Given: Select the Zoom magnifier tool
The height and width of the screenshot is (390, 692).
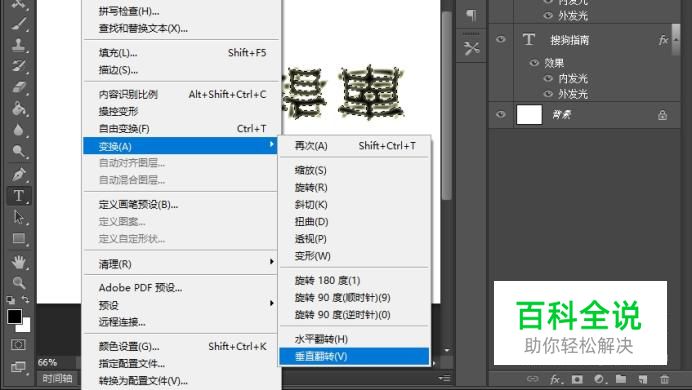Looking at the screenshot, I should (18, 282).
